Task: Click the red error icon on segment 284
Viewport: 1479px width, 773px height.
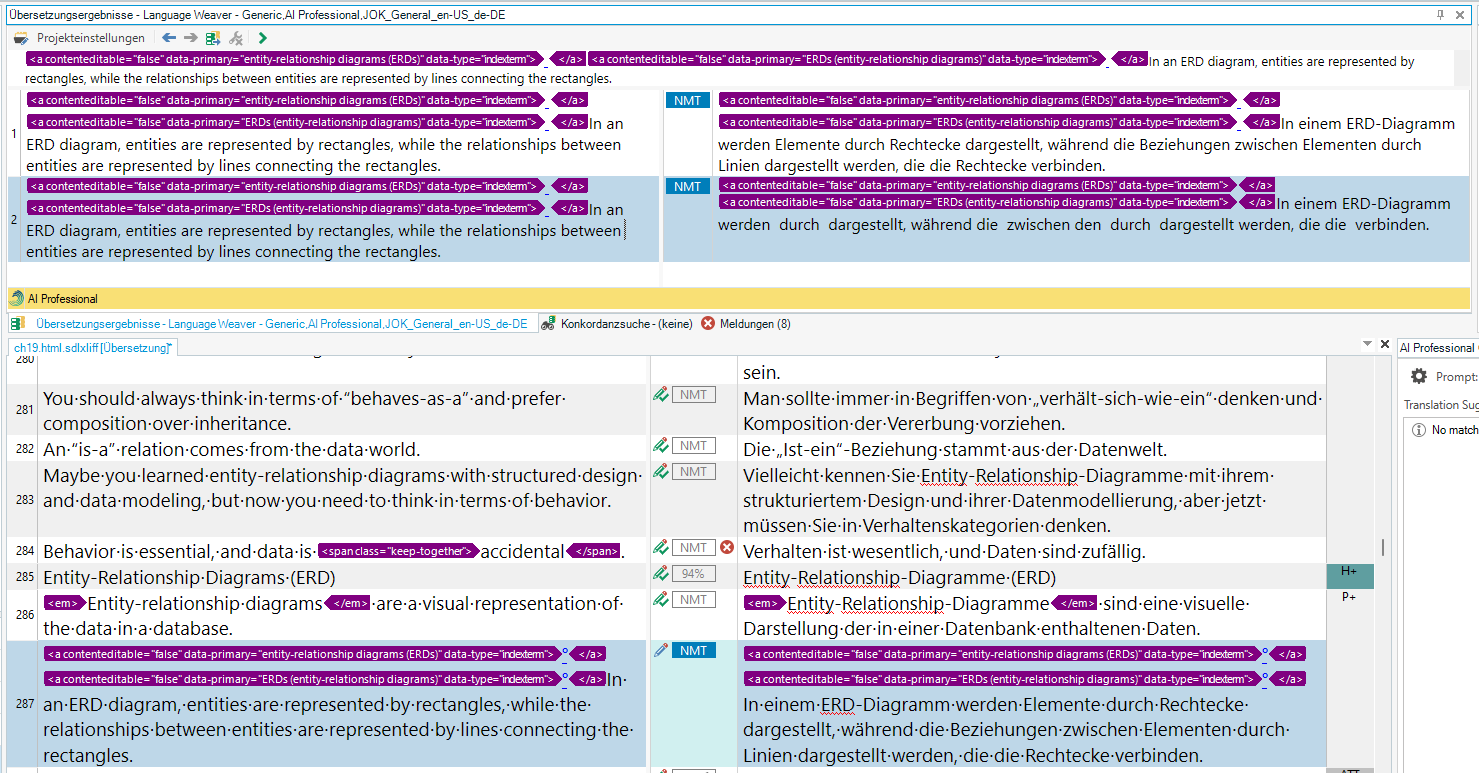Action: pyautogui.click(x=727, y=548)
